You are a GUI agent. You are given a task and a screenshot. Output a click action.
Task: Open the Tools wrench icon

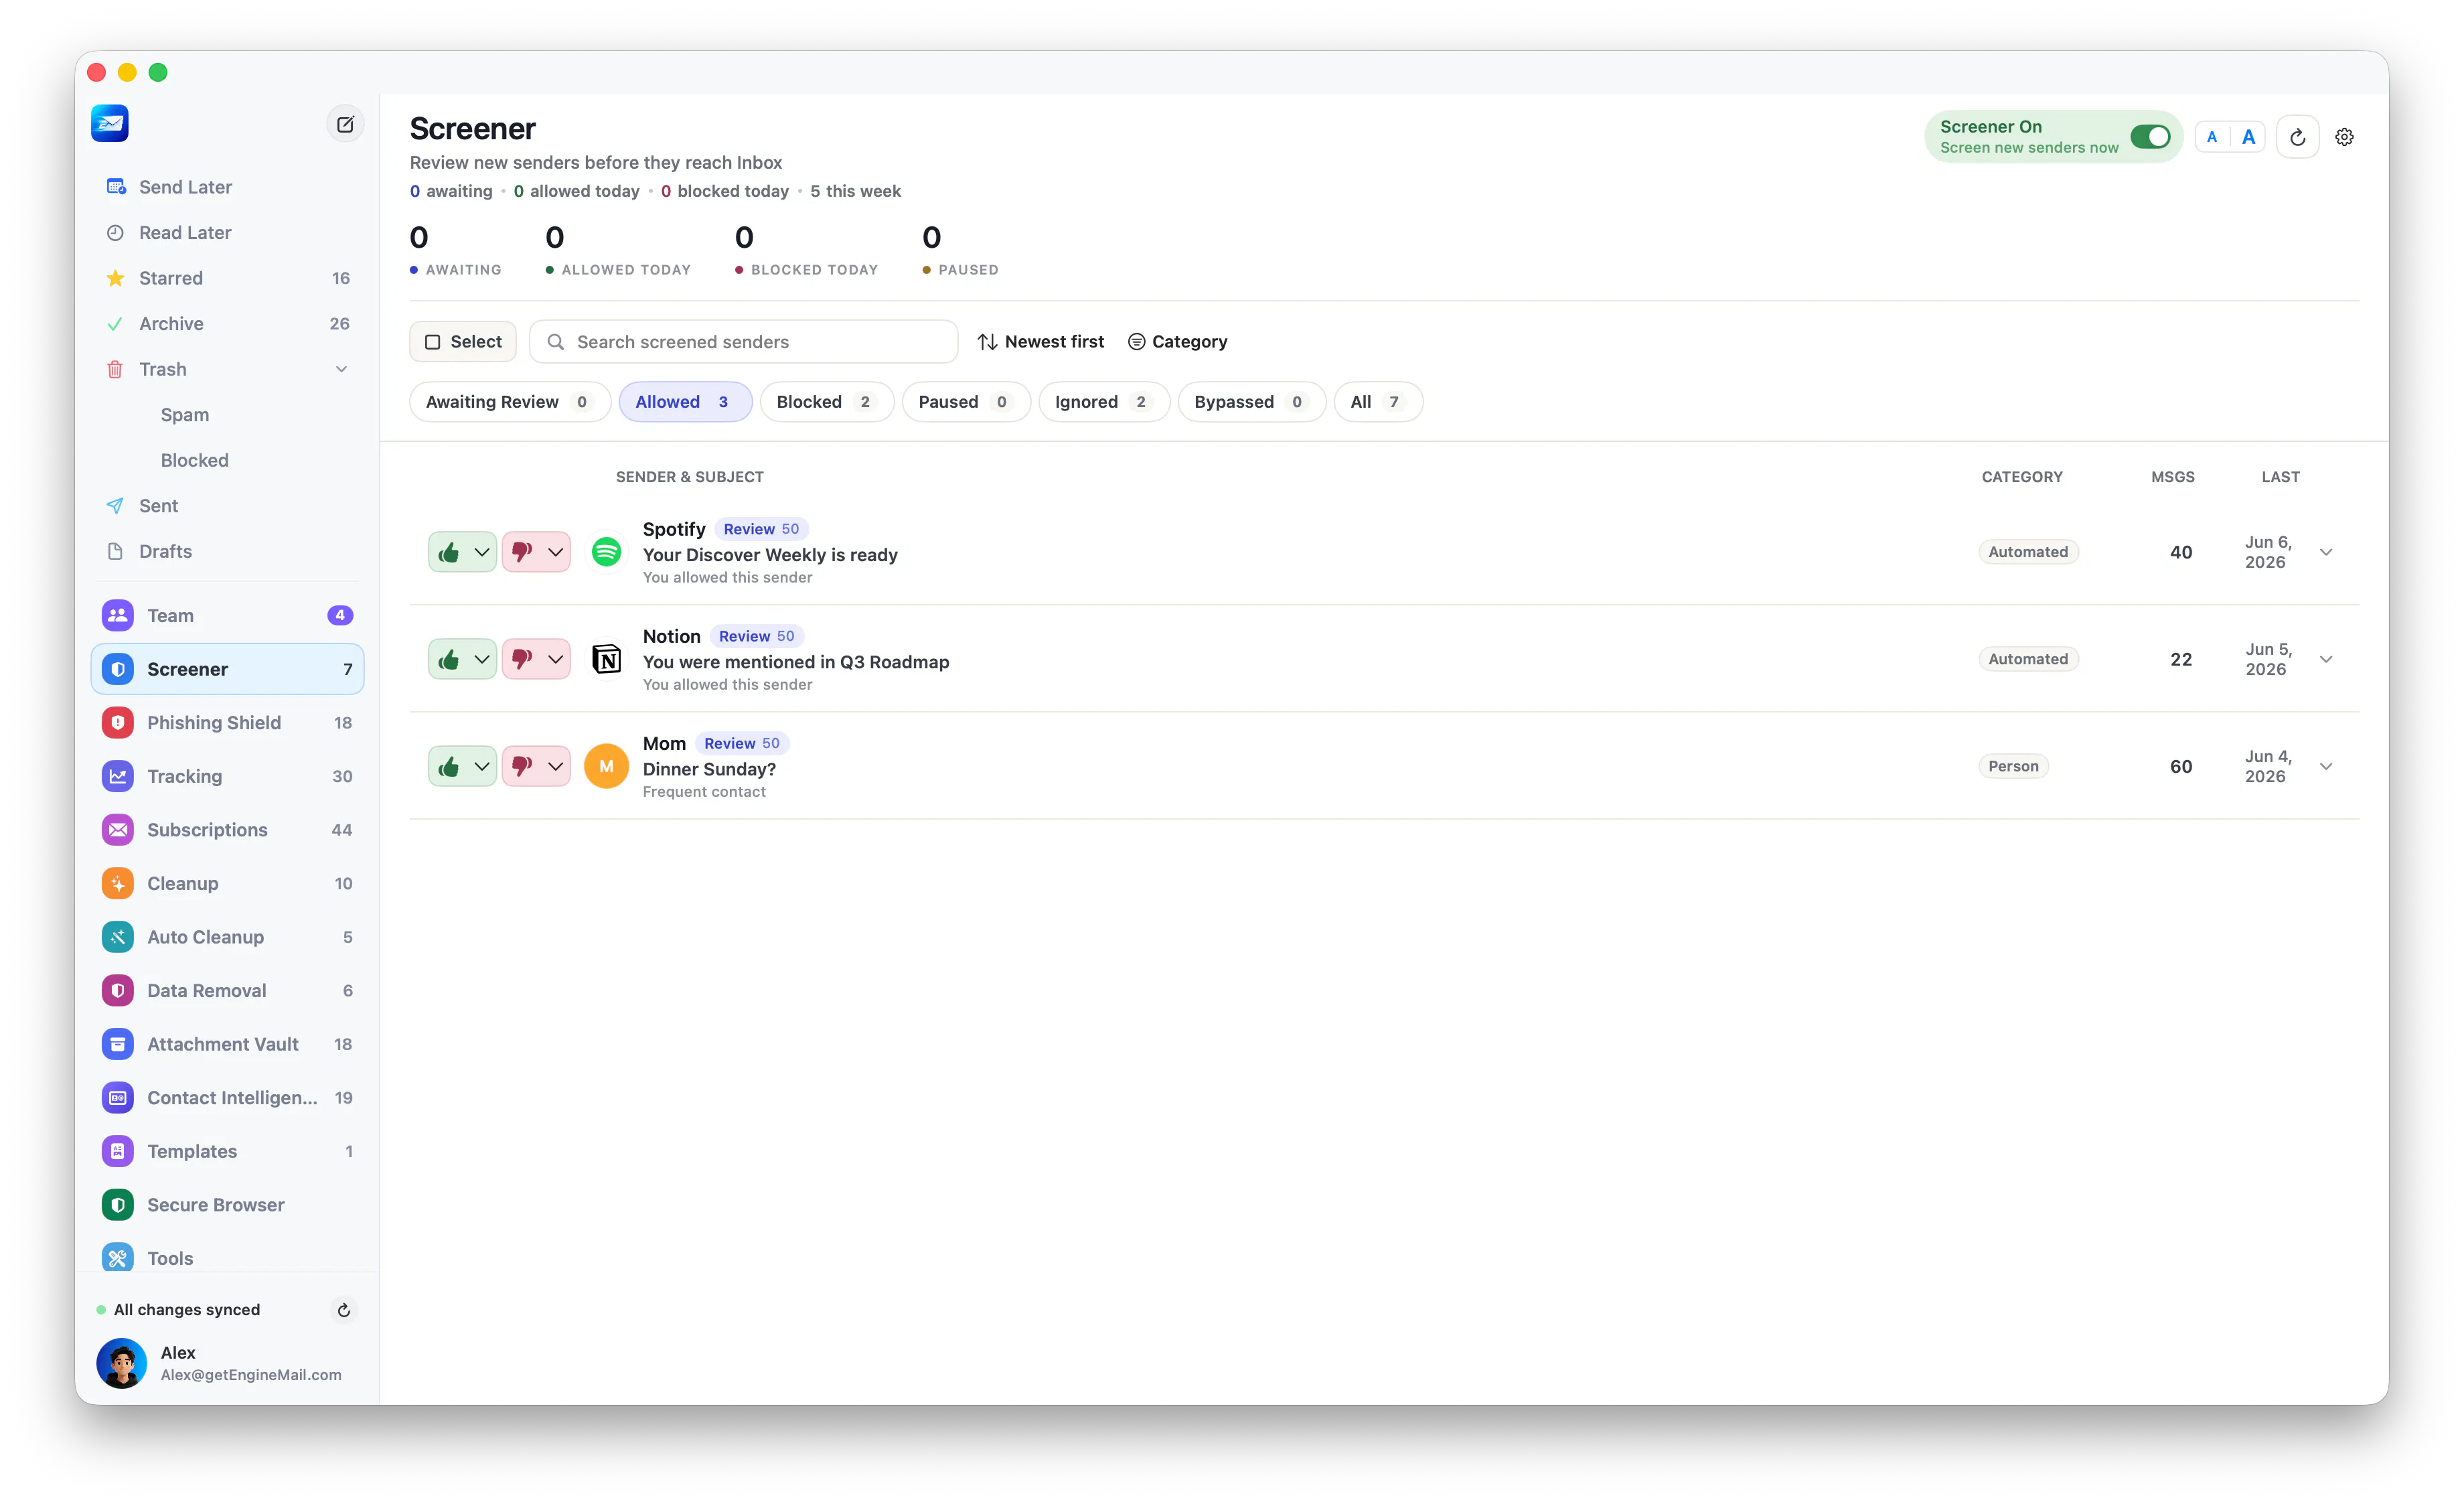pos(118,1257)
